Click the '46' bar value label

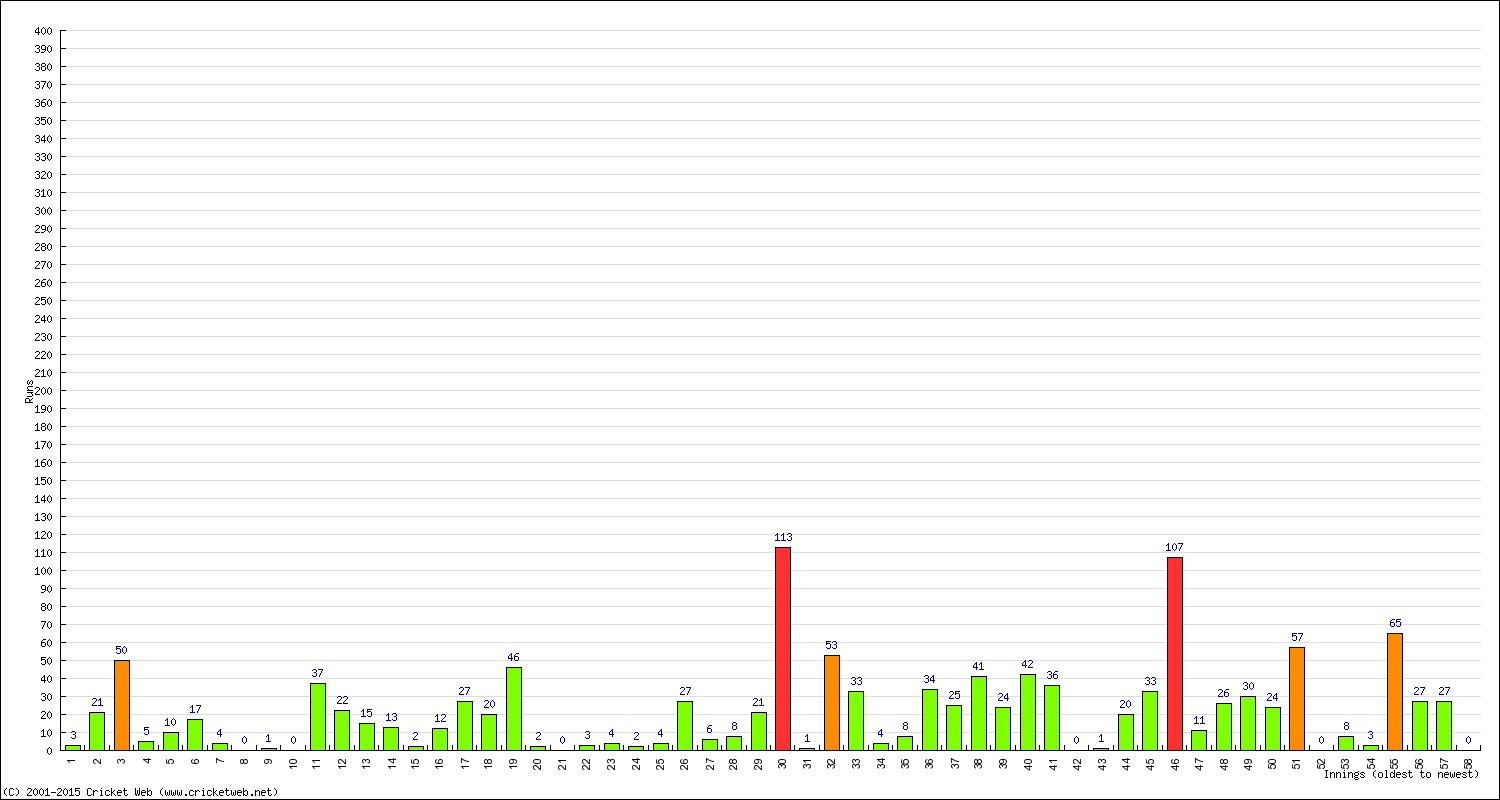pos(513,658)
